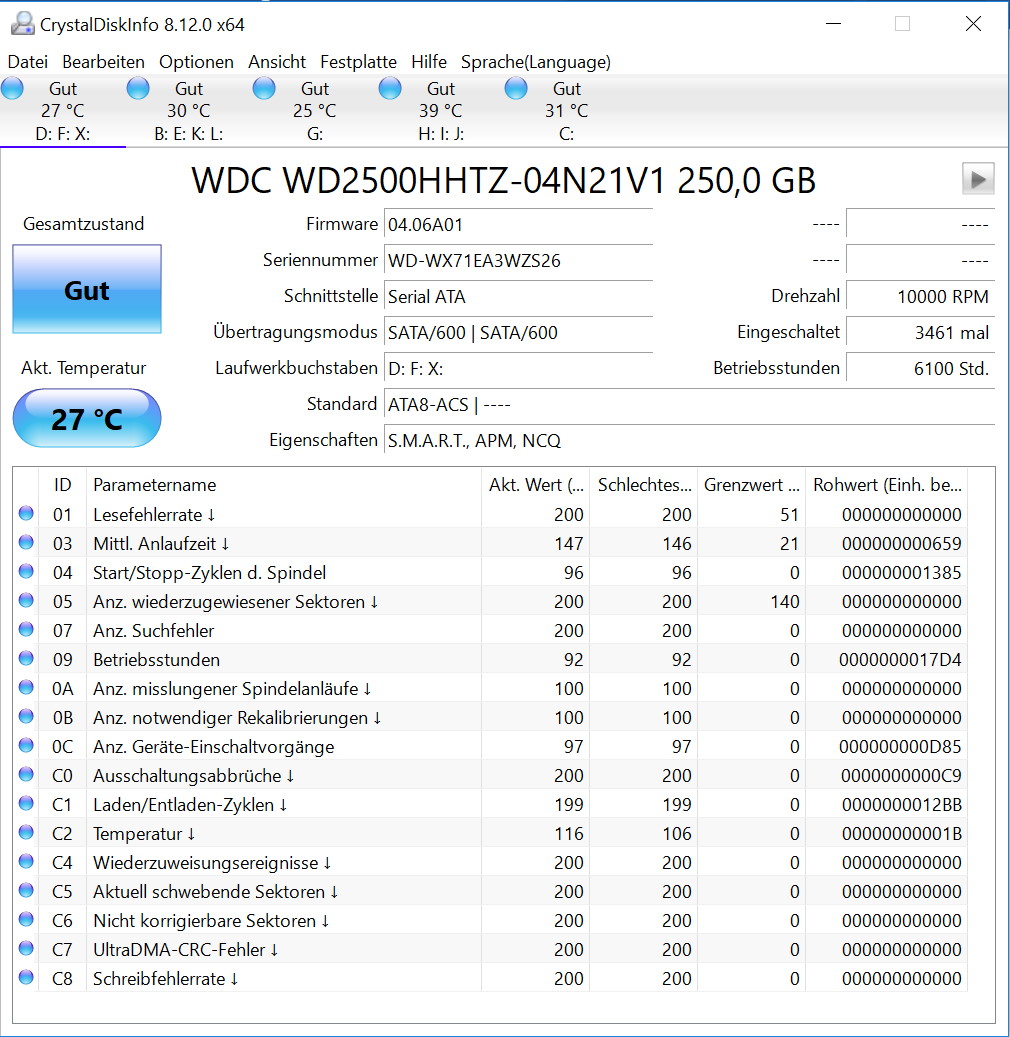The width and height of the screenshot is (1010, 1037).
Task: Go to next disk with arrow button
Action: pyautogui.click(x=978, y=179)
